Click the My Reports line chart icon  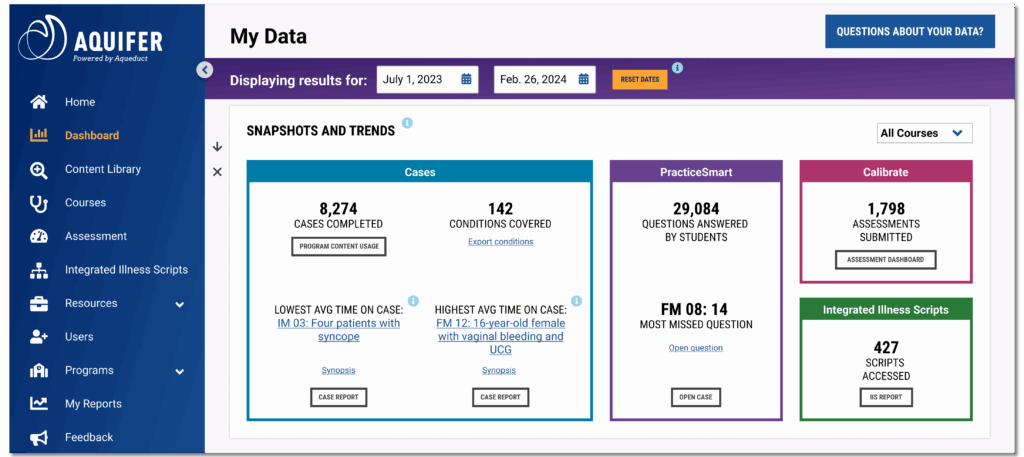coord(39,404)
